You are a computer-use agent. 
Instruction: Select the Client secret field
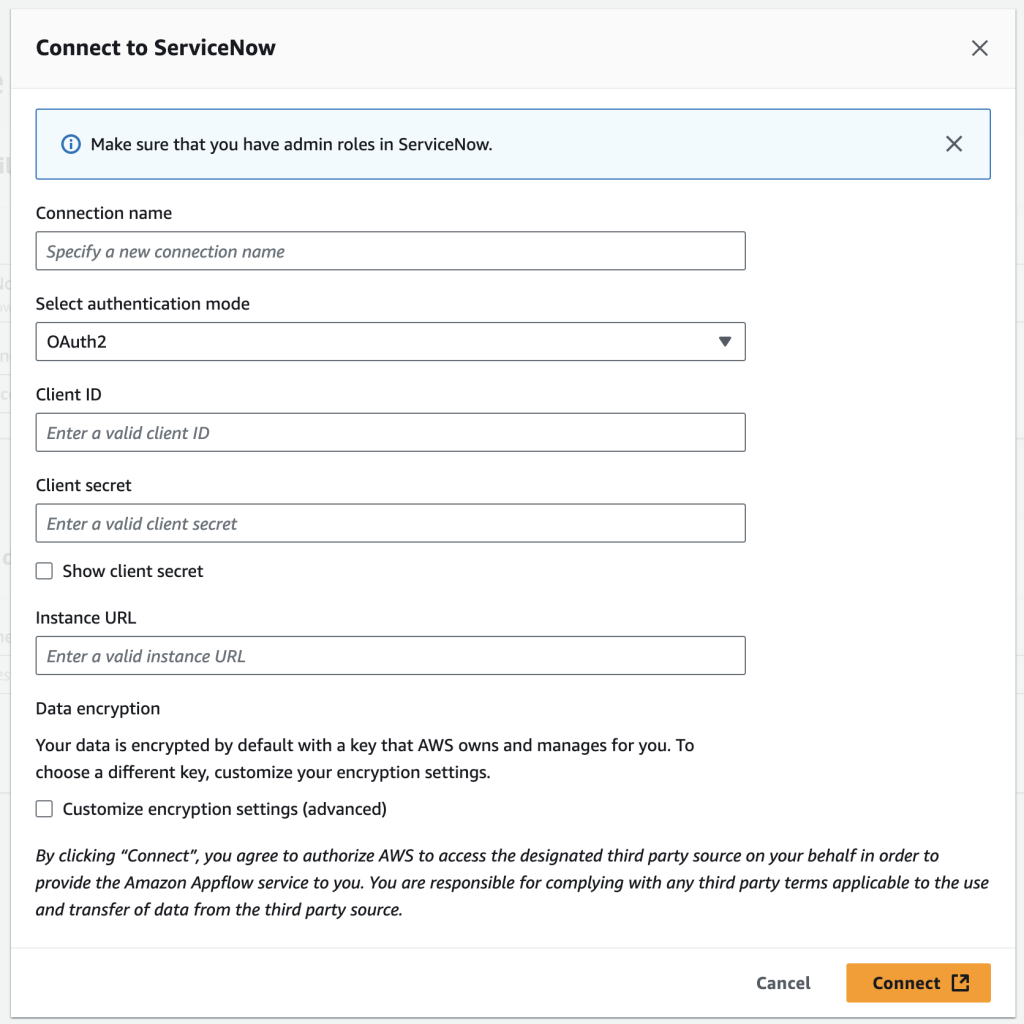point(390,523)
